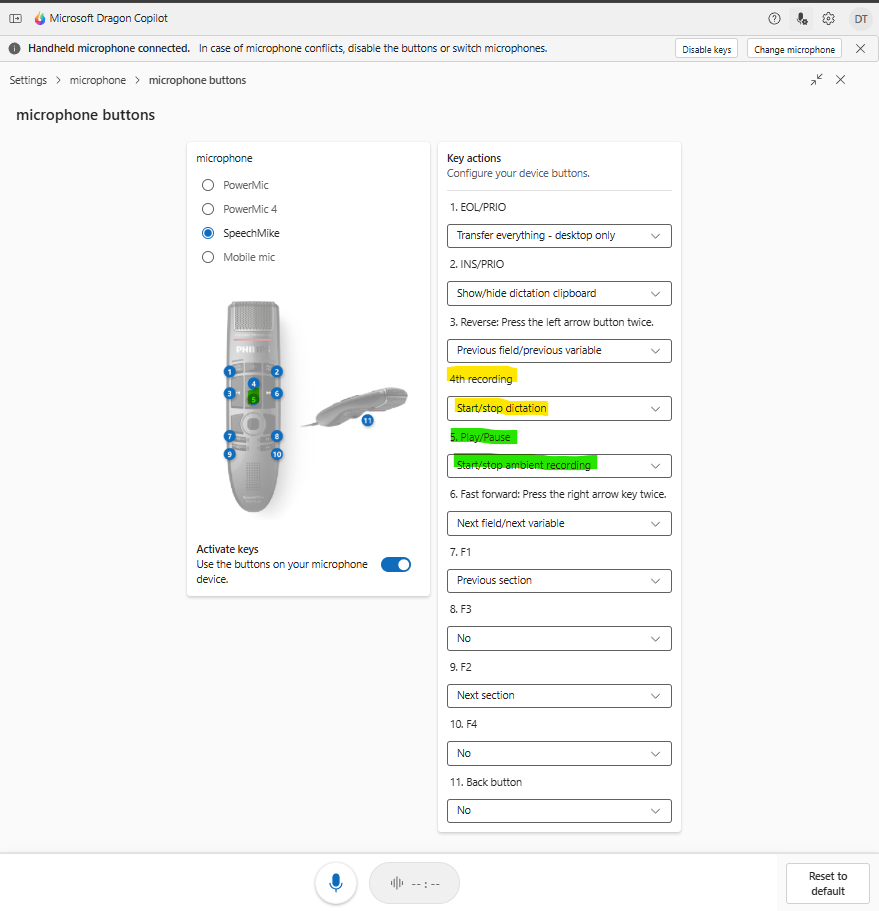
Task: Open the F4 dropdown set to No
Action: [559, 754]
